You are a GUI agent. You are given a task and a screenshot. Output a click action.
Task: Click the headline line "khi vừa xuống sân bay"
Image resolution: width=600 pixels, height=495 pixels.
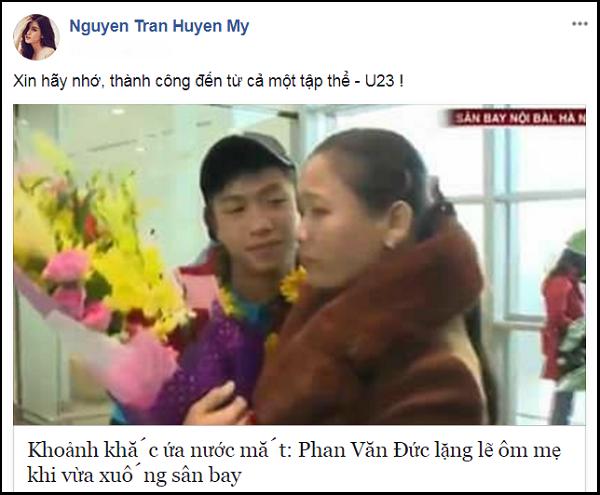pos(134,475)
